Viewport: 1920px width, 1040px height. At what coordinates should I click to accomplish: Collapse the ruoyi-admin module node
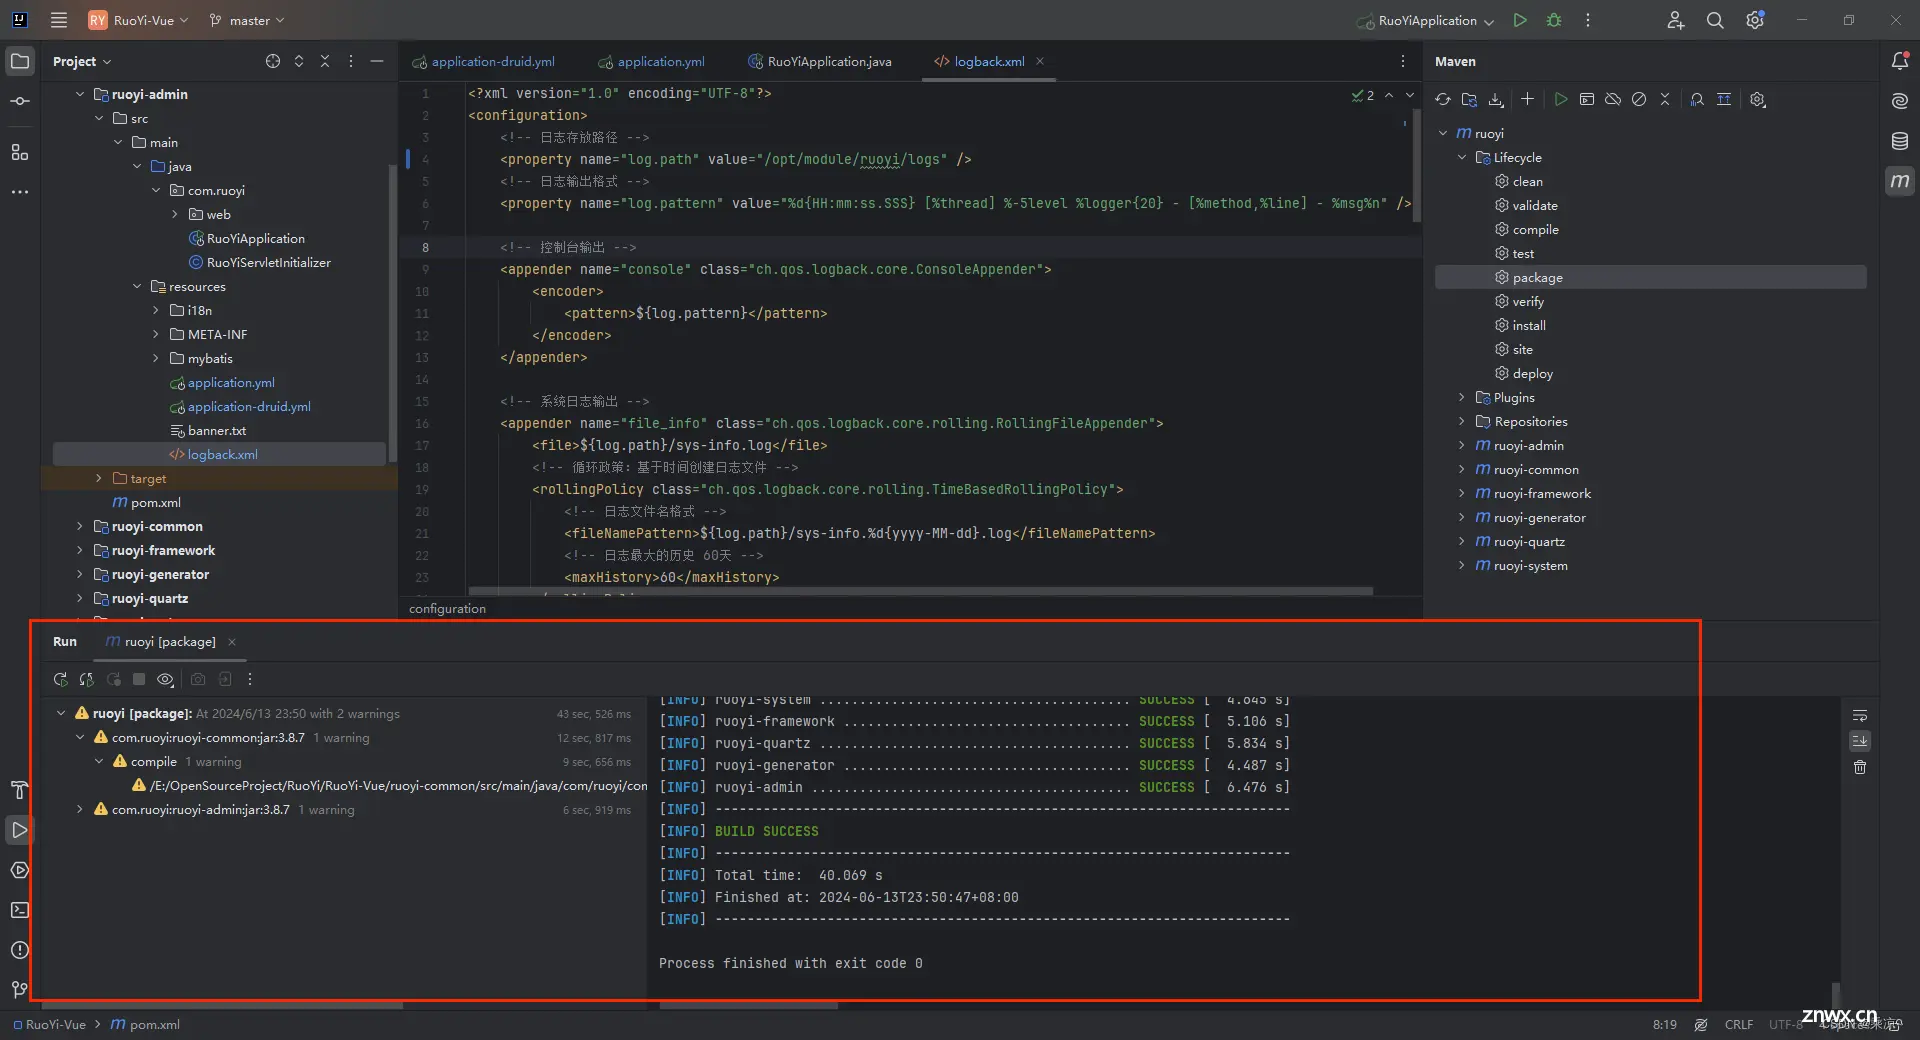point(80,94)
